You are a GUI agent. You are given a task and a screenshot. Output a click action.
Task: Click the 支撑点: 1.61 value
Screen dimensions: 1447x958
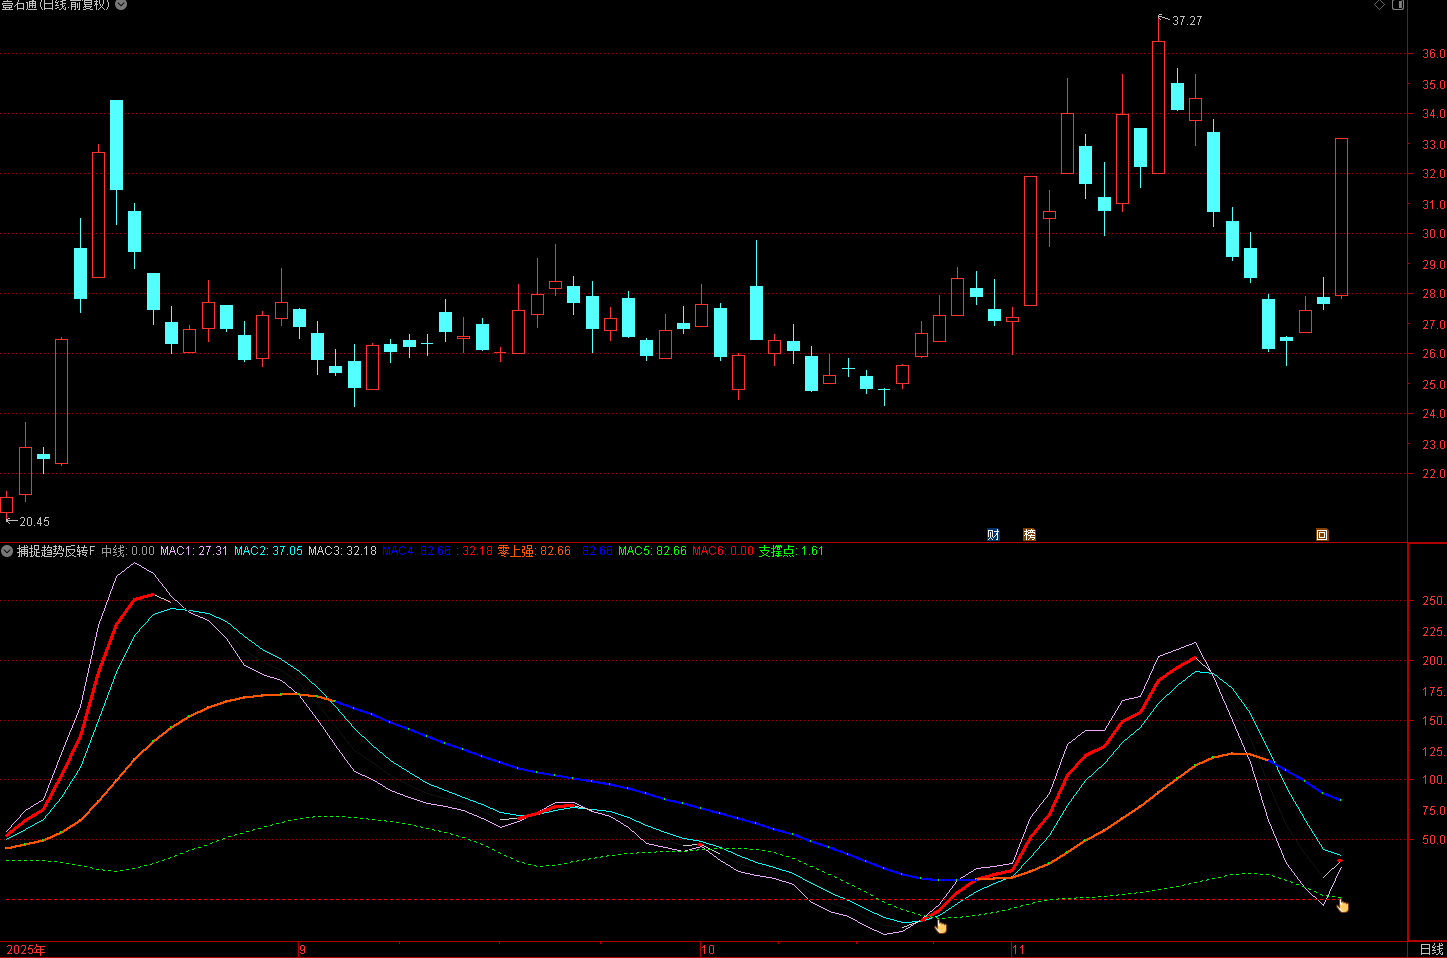791,551
